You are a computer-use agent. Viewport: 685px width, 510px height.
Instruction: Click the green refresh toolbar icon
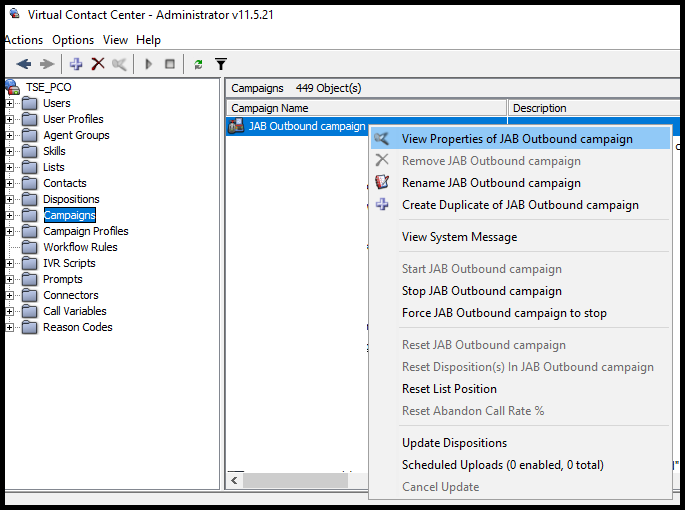point(198,65)
